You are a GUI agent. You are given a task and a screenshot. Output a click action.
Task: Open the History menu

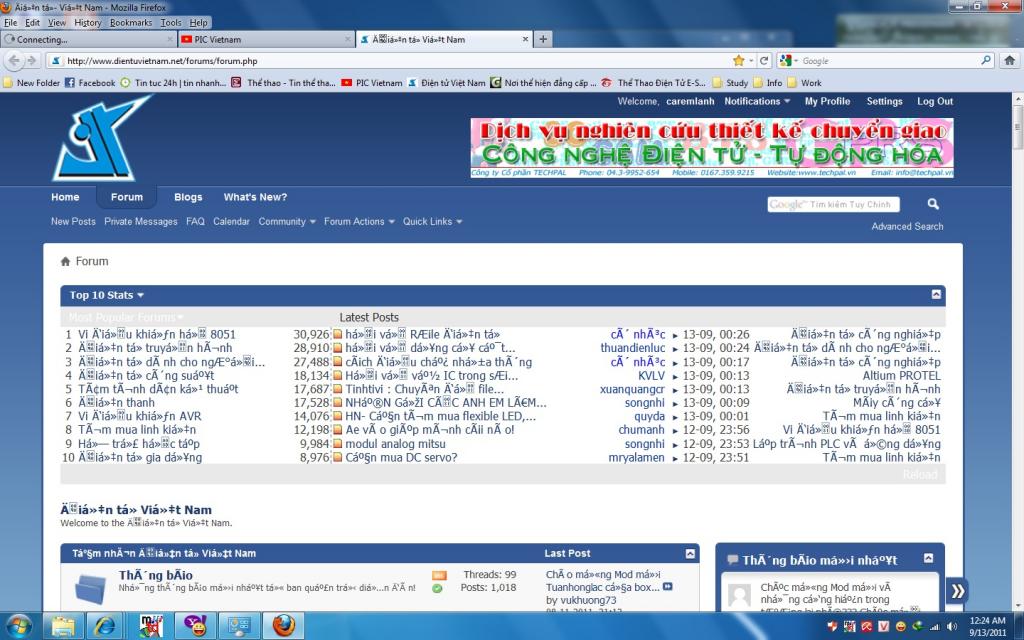click(x=88, y=22)
